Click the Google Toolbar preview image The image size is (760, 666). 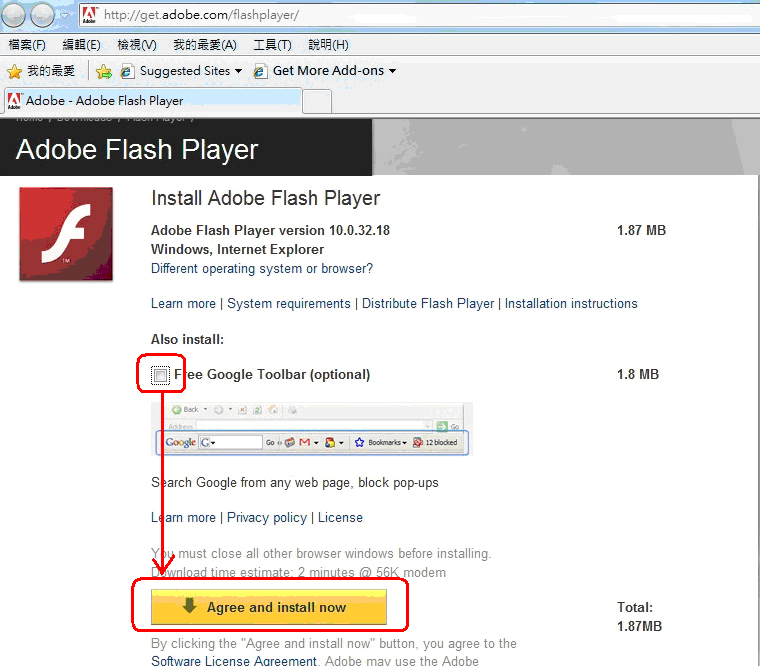[312, 429]
